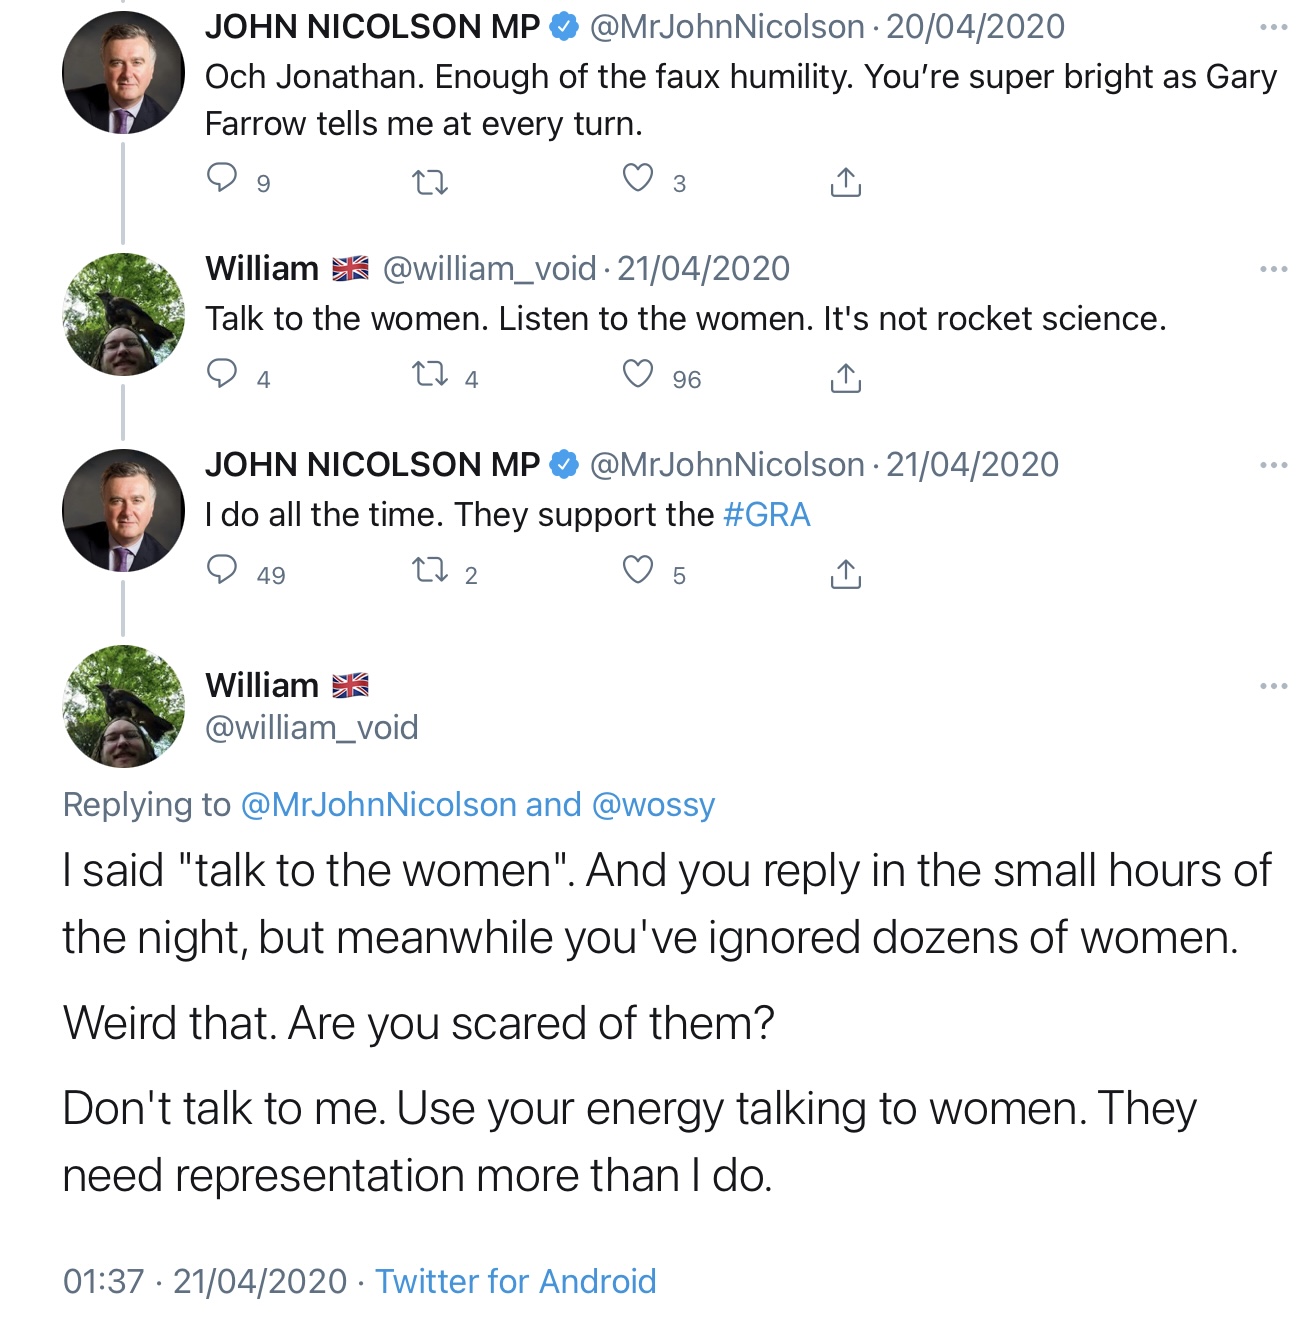Reply to William's rocket science tweet
The width and height of the screenshot is (1304, 1321).
click(x=222, y=375)
